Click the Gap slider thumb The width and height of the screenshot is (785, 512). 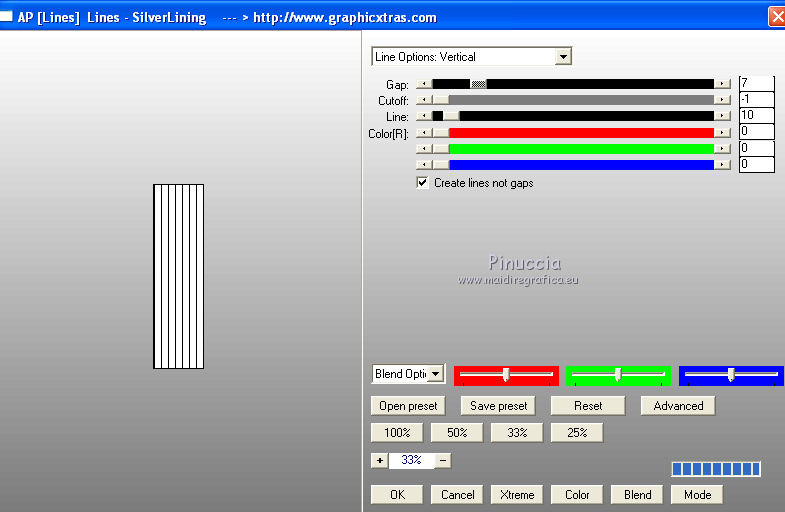click(478, 84)
